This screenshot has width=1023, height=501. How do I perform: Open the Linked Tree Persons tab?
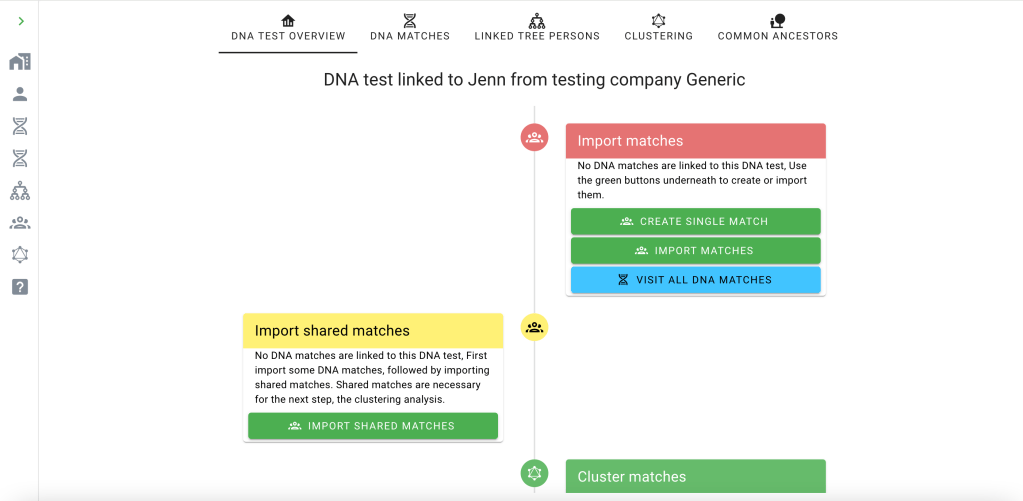(537, 28)
